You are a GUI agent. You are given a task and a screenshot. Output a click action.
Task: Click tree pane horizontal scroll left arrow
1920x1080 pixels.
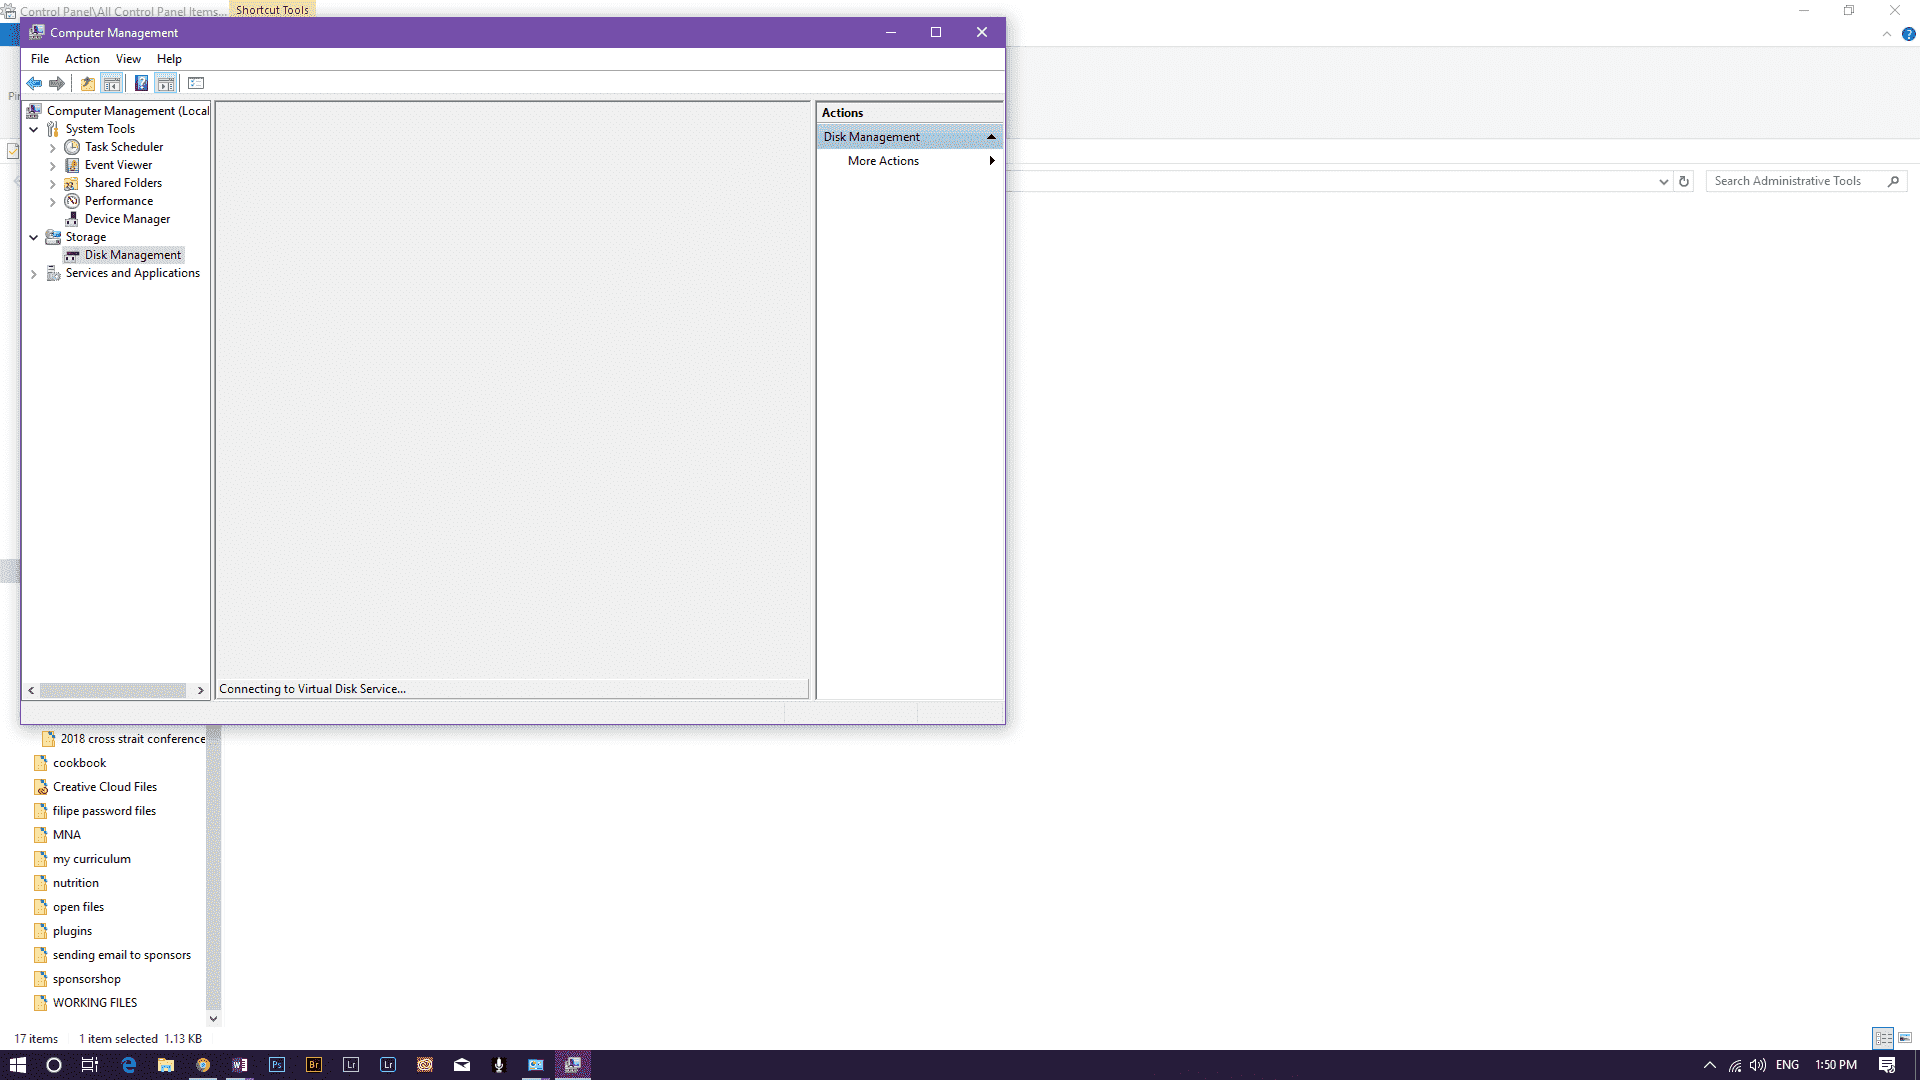pos(31,690)
